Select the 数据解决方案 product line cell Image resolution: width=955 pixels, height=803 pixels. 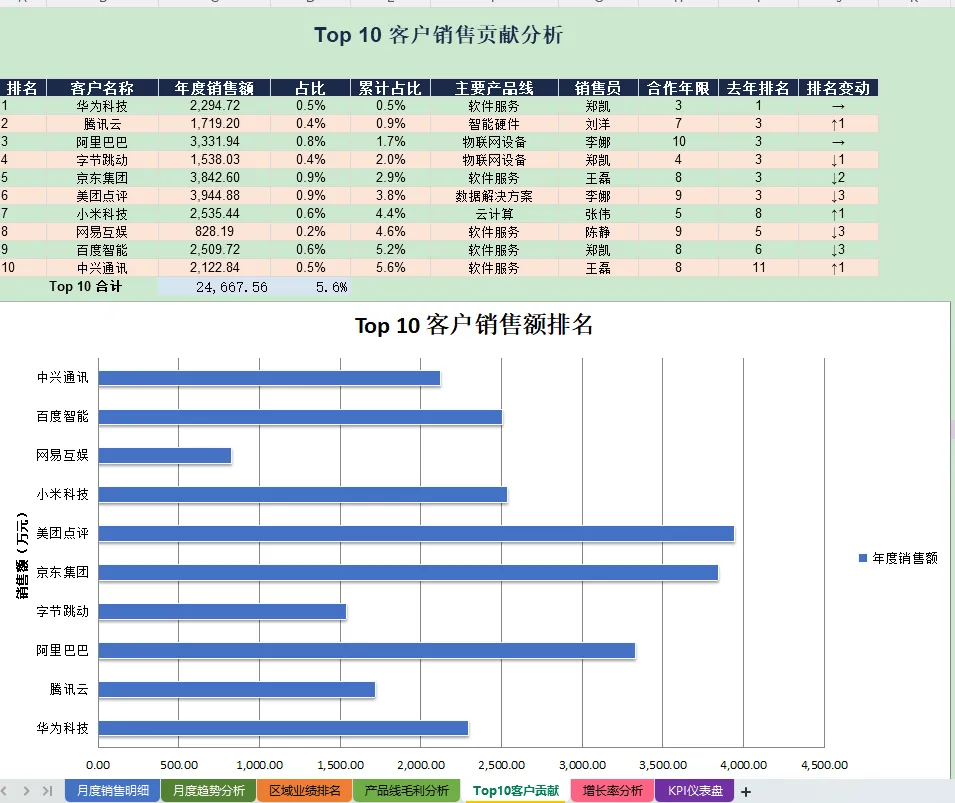click(495, 196)
